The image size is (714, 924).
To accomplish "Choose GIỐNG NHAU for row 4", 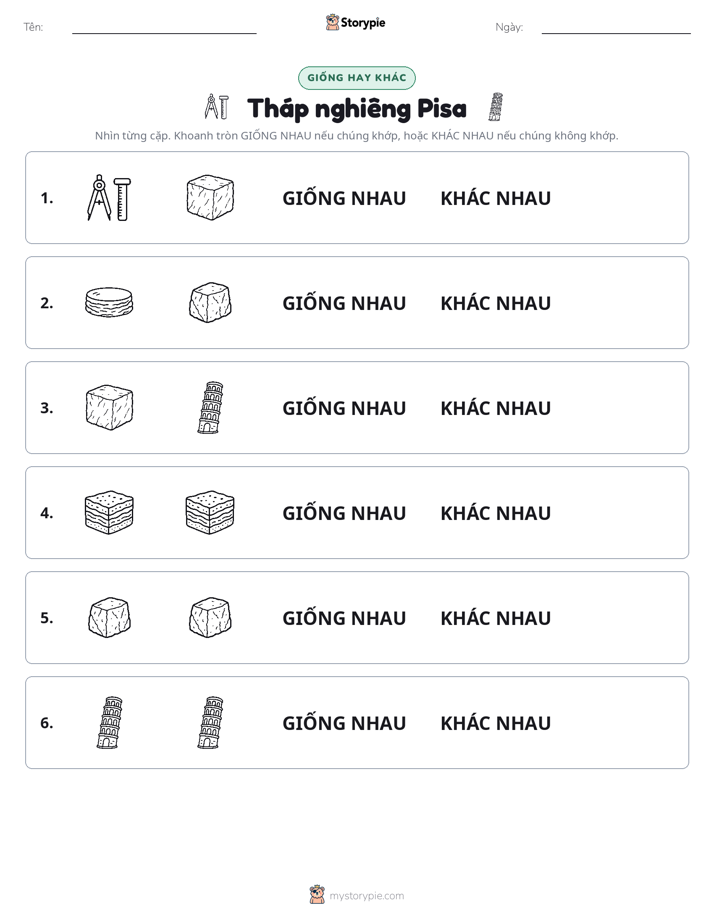I will coord(344,513).
